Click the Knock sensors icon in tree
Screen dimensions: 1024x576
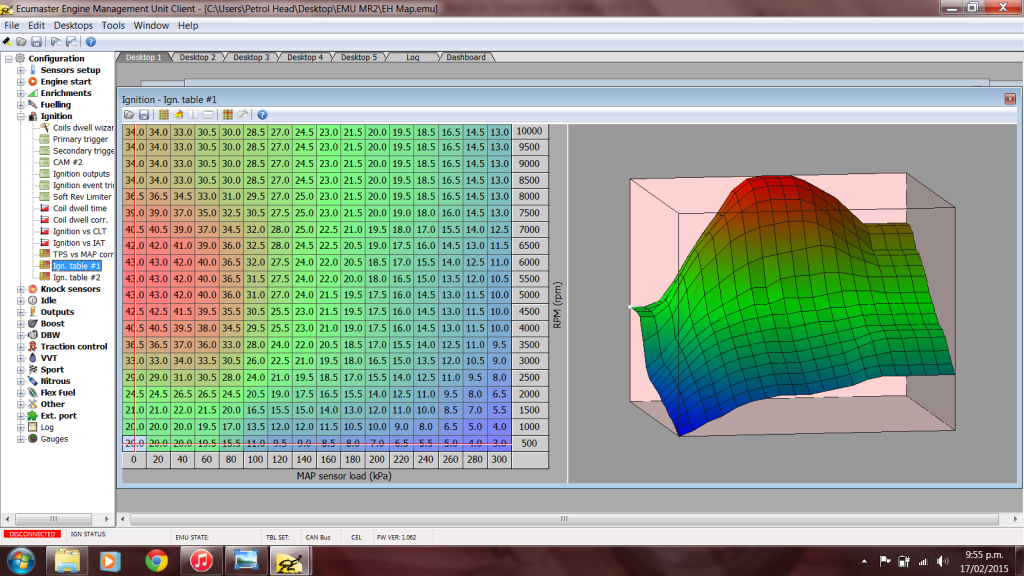[33, 289]
